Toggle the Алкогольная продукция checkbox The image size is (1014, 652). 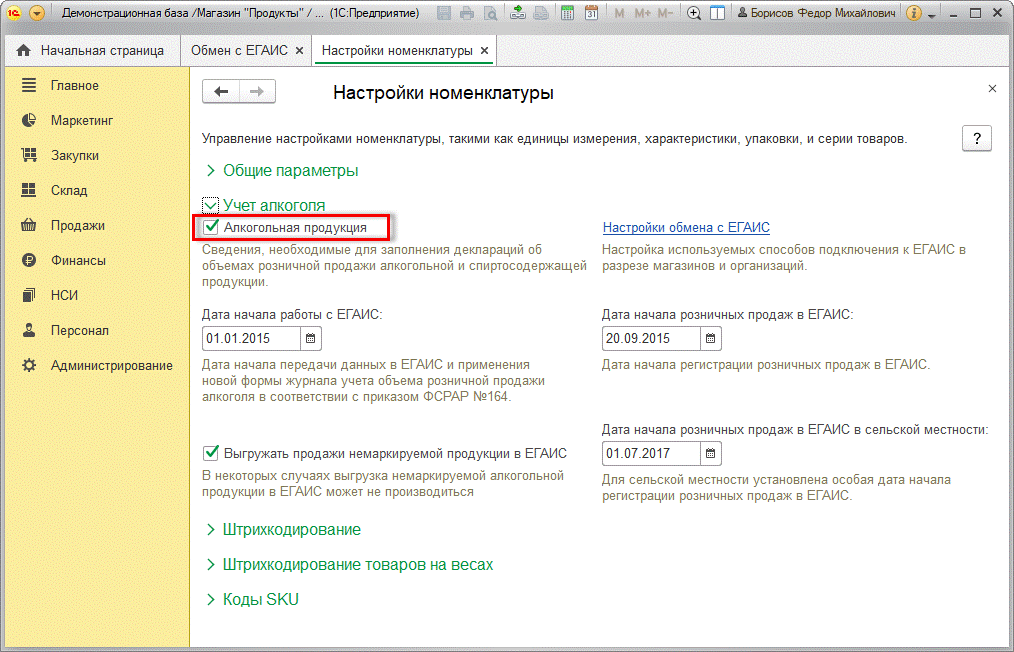coord(211,227)
